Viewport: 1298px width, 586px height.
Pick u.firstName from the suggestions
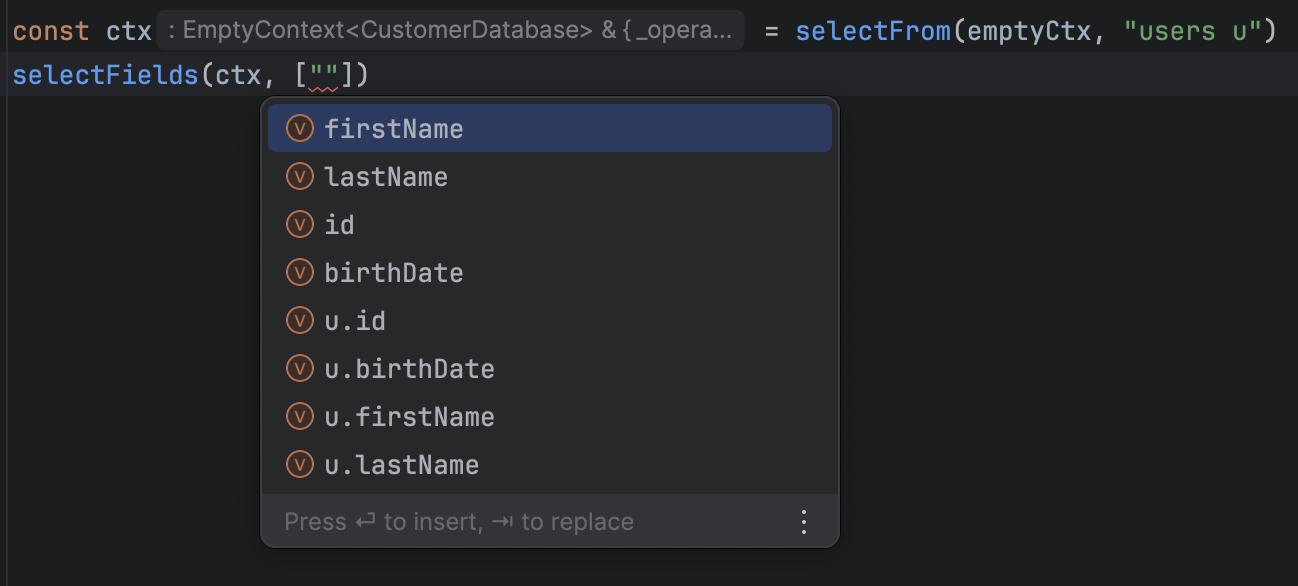549,417
